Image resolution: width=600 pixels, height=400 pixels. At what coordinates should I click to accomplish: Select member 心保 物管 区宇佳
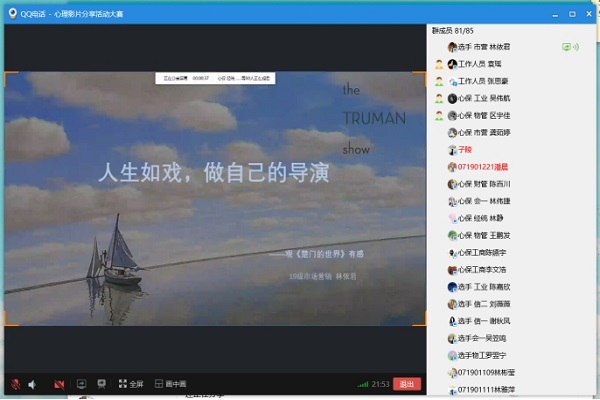click(510, 116)
